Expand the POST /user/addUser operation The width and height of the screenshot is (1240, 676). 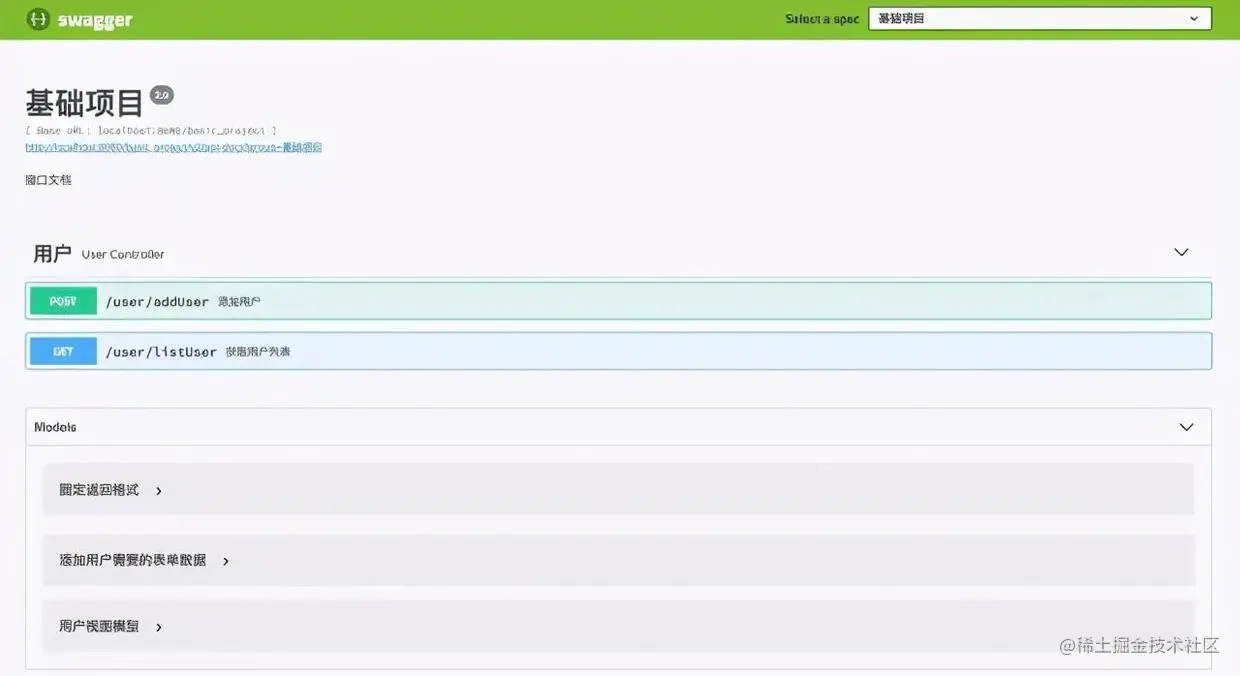618,301
